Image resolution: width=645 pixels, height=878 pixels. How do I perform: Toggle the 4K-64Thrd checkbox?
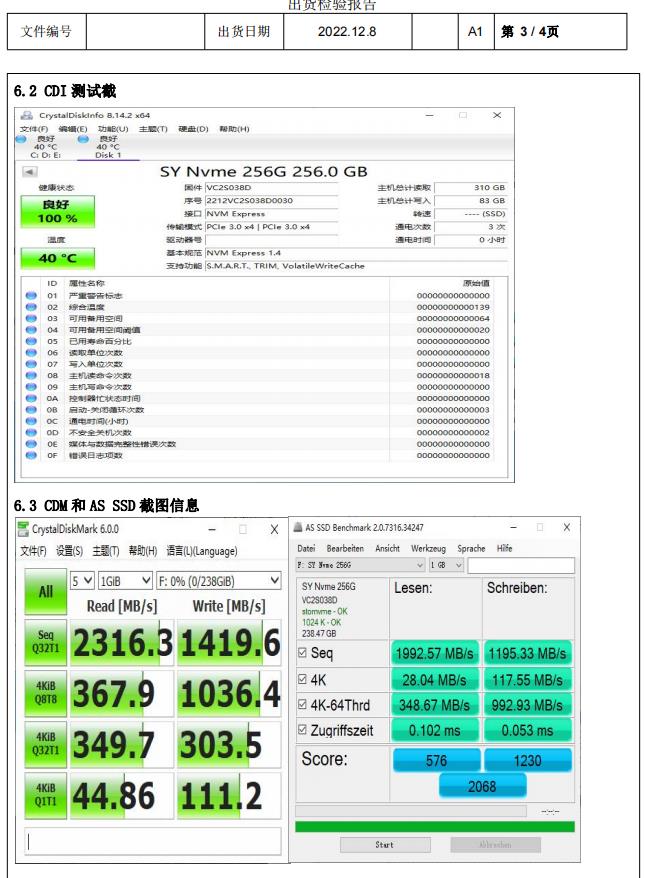pos(302,704)
